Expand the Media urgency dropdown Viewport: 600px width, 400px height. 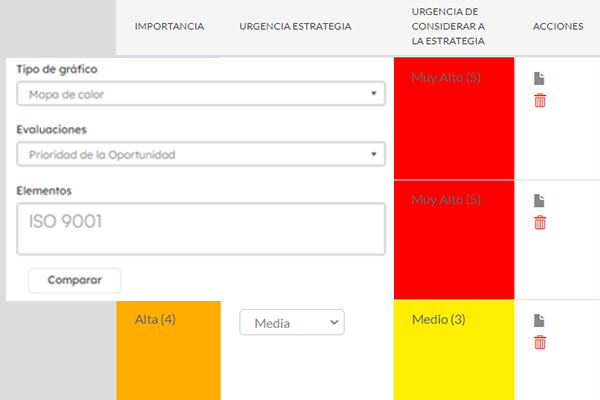click(x=292, y=322)
